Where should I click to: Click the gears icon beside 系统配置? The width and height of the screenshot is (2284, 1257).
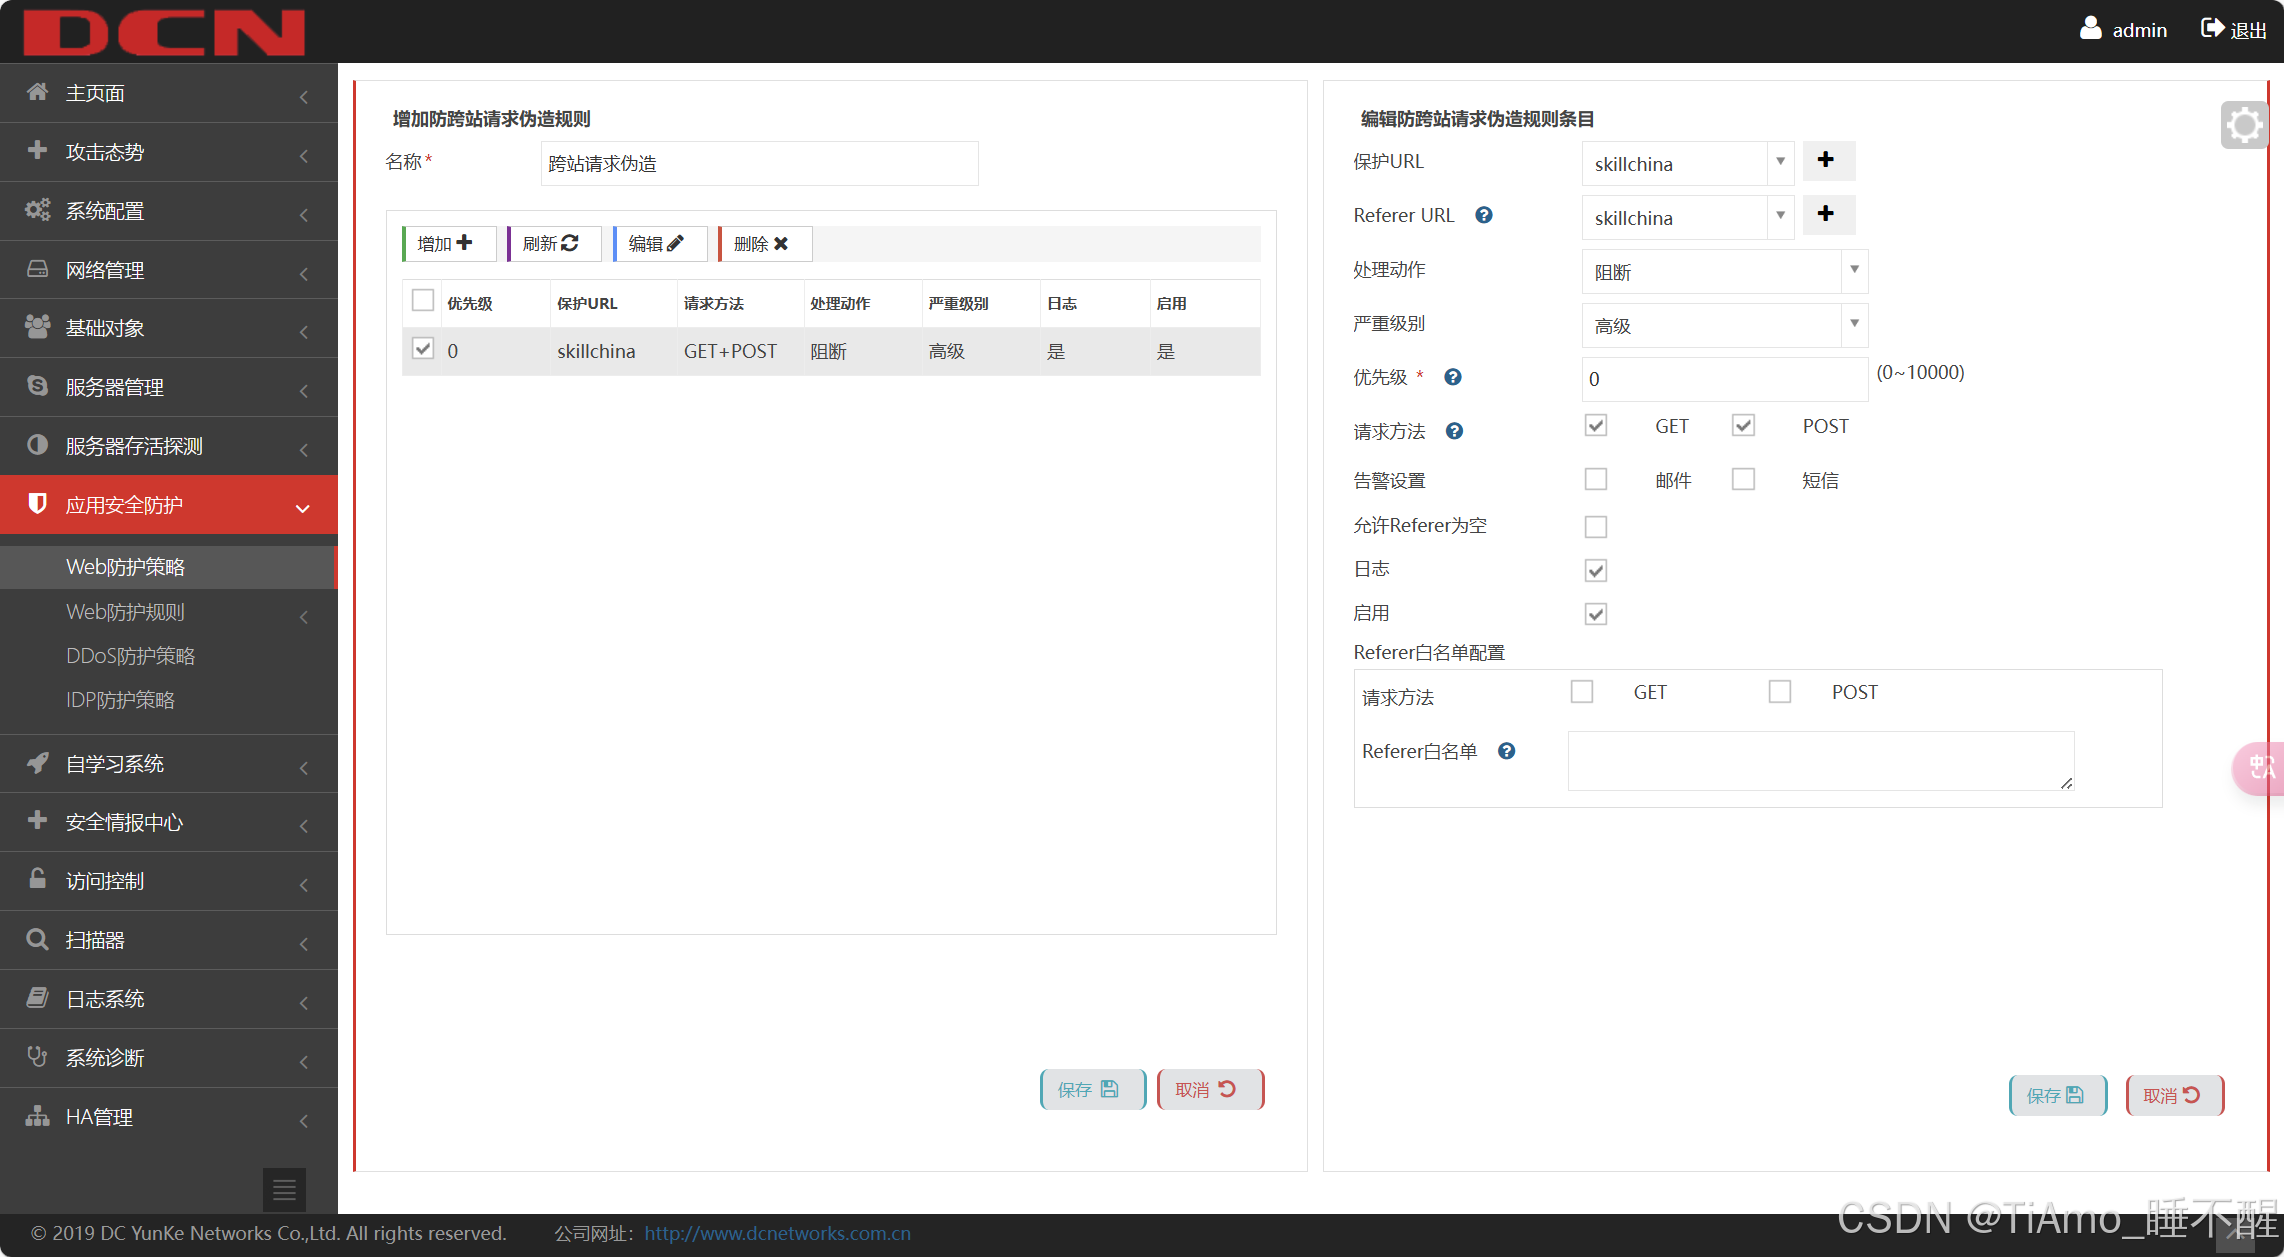pyautogui.click(x=37, y=209)
